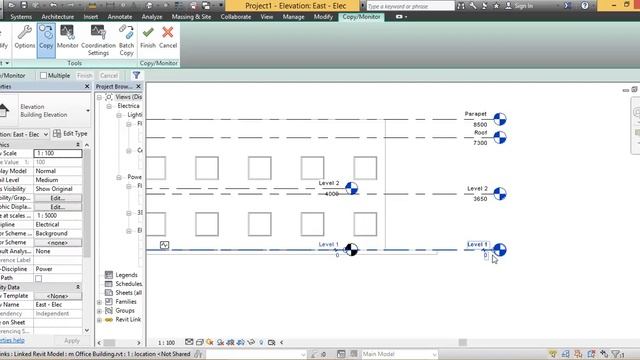Open the Properties help link

(x=12, y=340)
